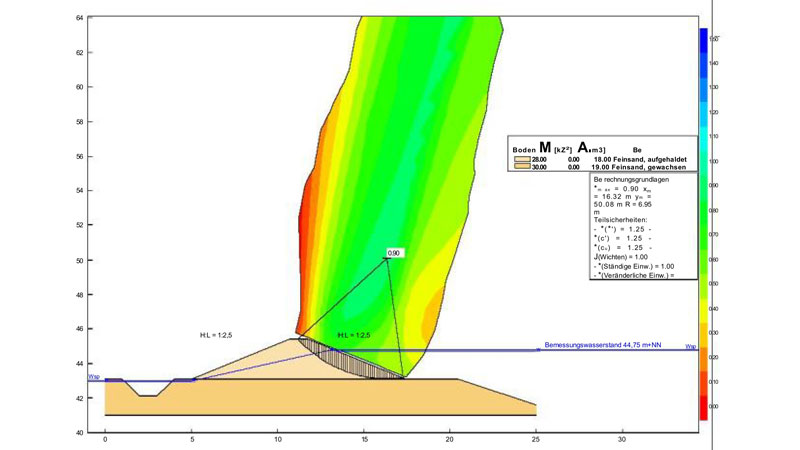This screenshot has width=800, height=450.
Task: Click the left Wsp water level marker
Action: tap(94, 377)
